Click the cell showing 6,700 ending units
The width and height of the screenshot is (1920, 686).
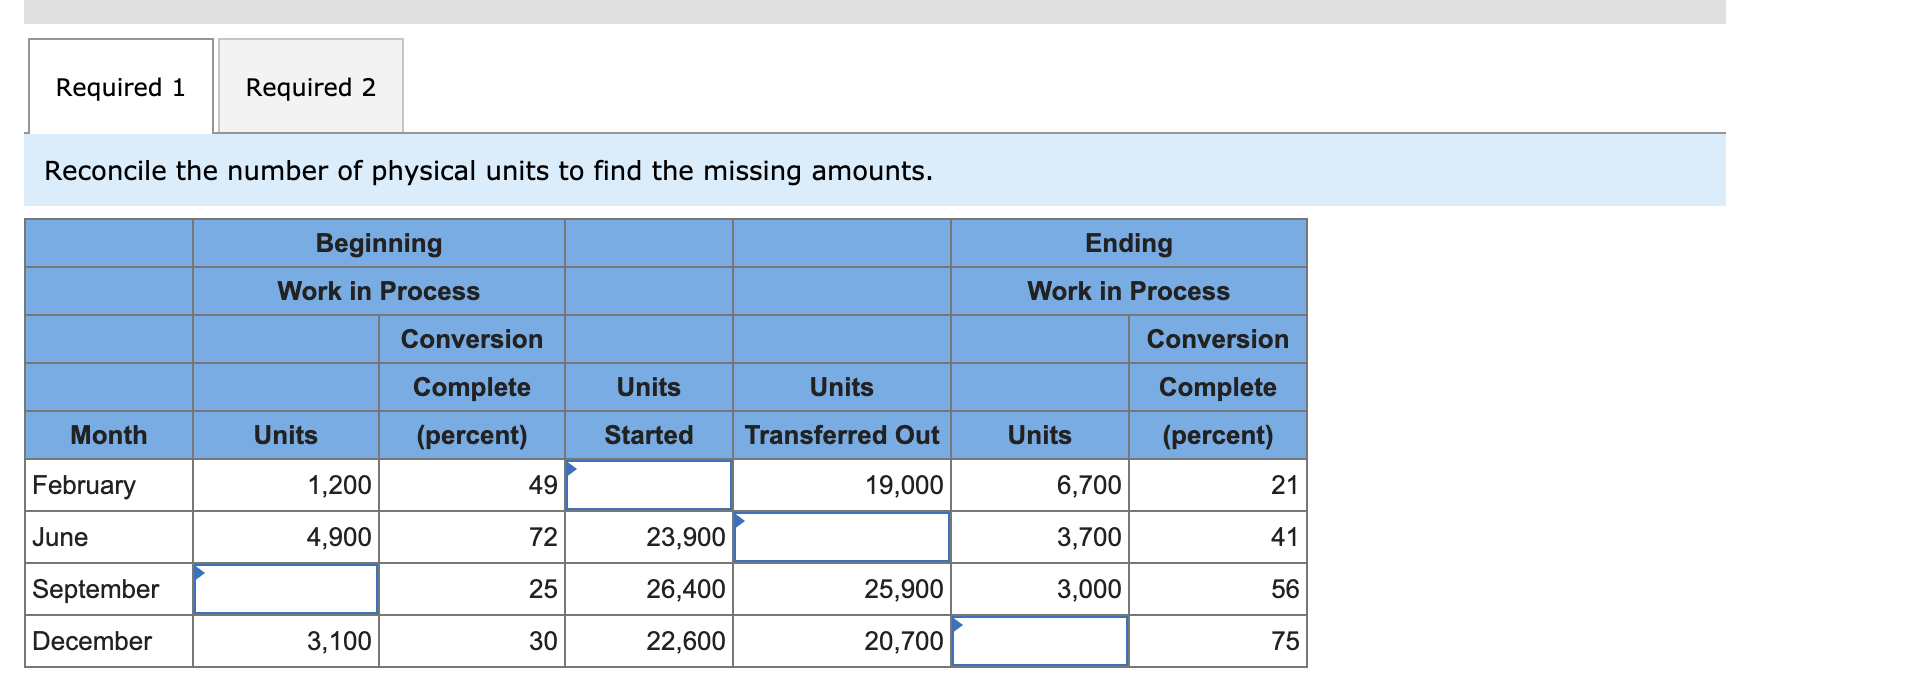(x=1038, y=485)
